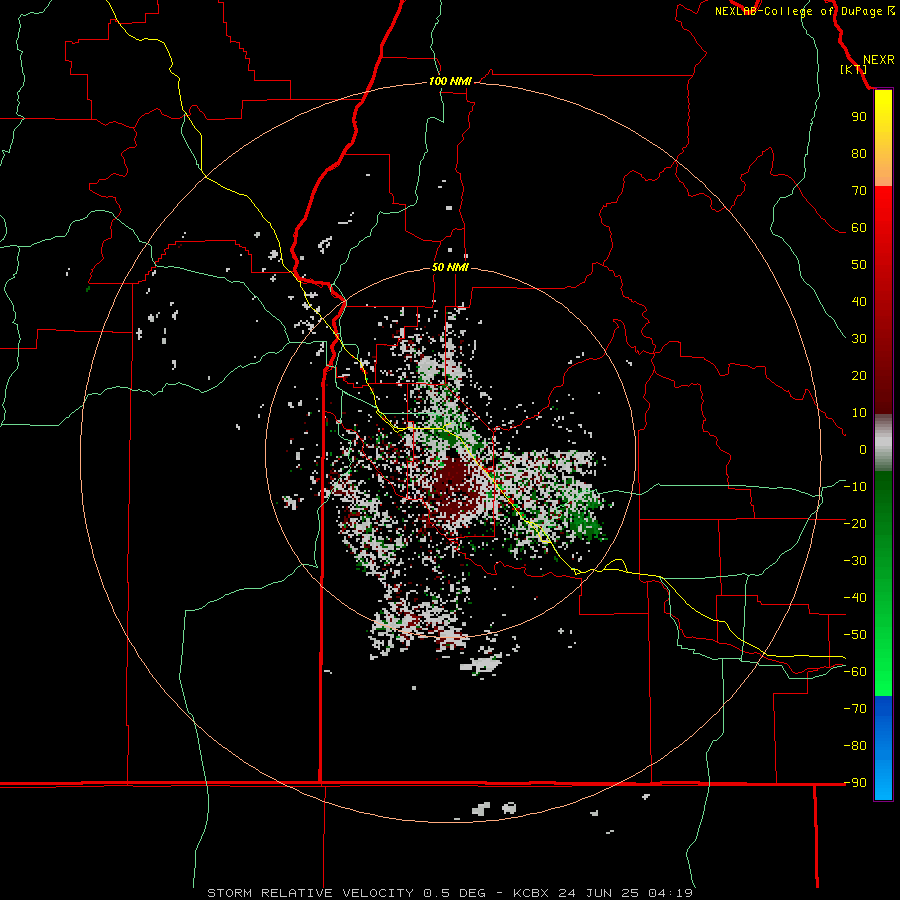Click the 40 value on the velocity scale
900x900 pixels.
pos(859,301)
